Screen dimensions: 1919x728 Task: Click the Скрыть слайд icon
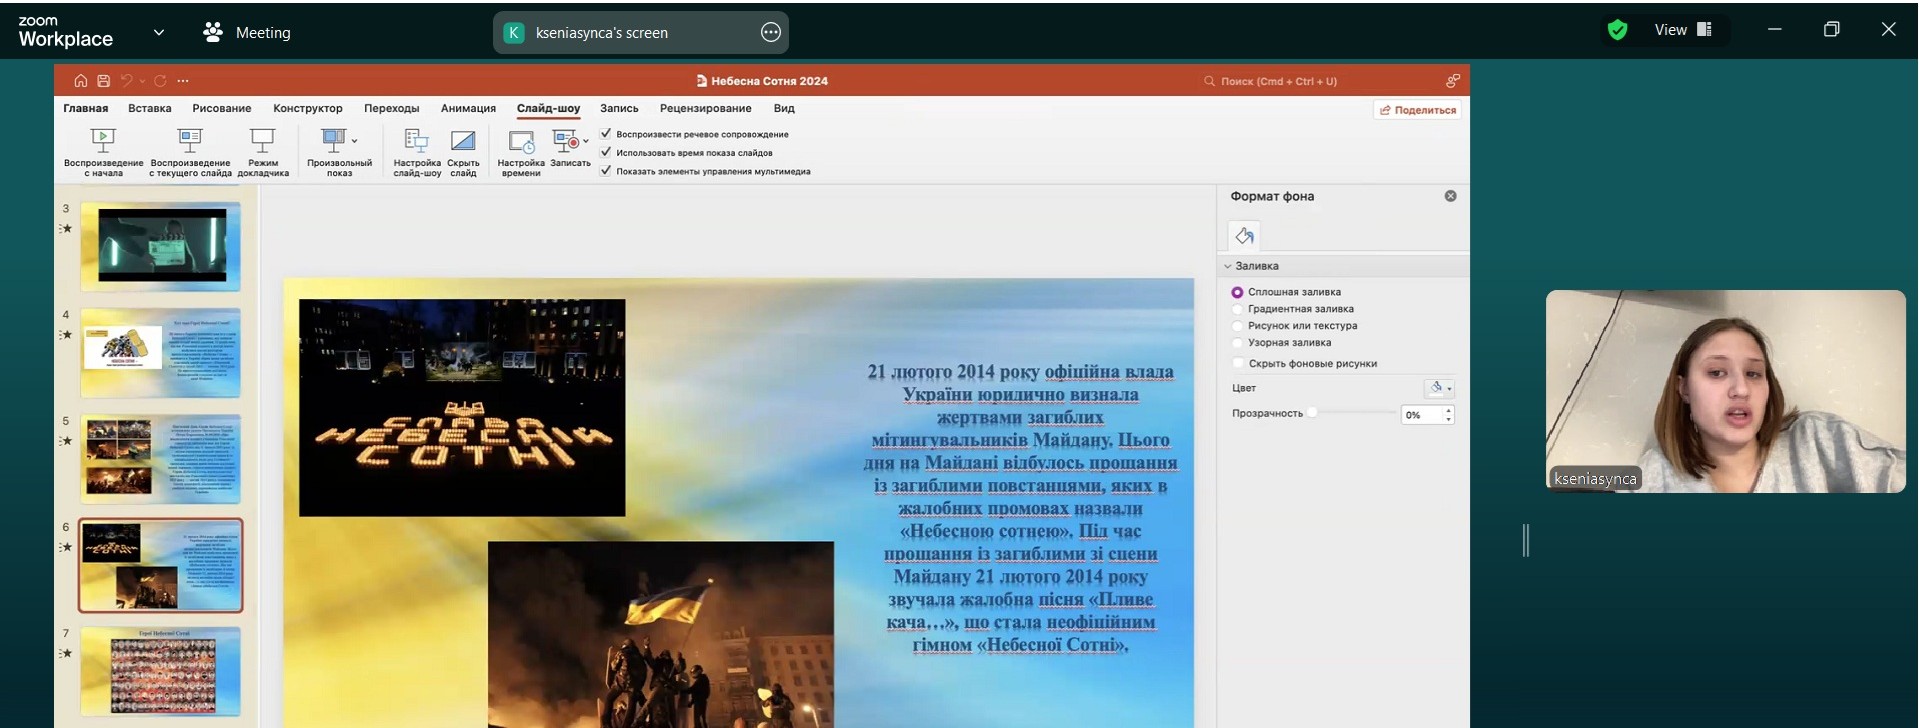coord(463,140)
